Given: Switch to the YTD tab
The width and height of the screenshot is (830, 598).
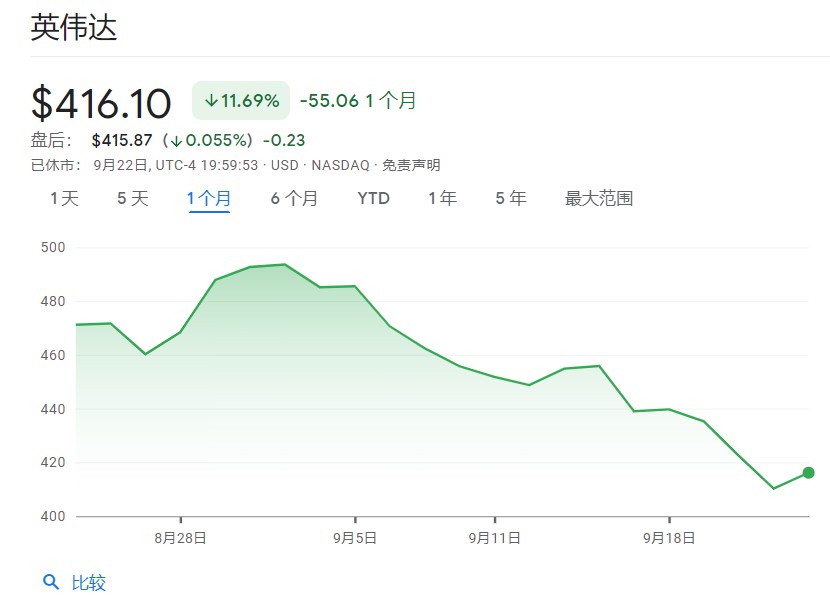Looking at the screenshot, I should pyautogui.click(x=373, y=198).
